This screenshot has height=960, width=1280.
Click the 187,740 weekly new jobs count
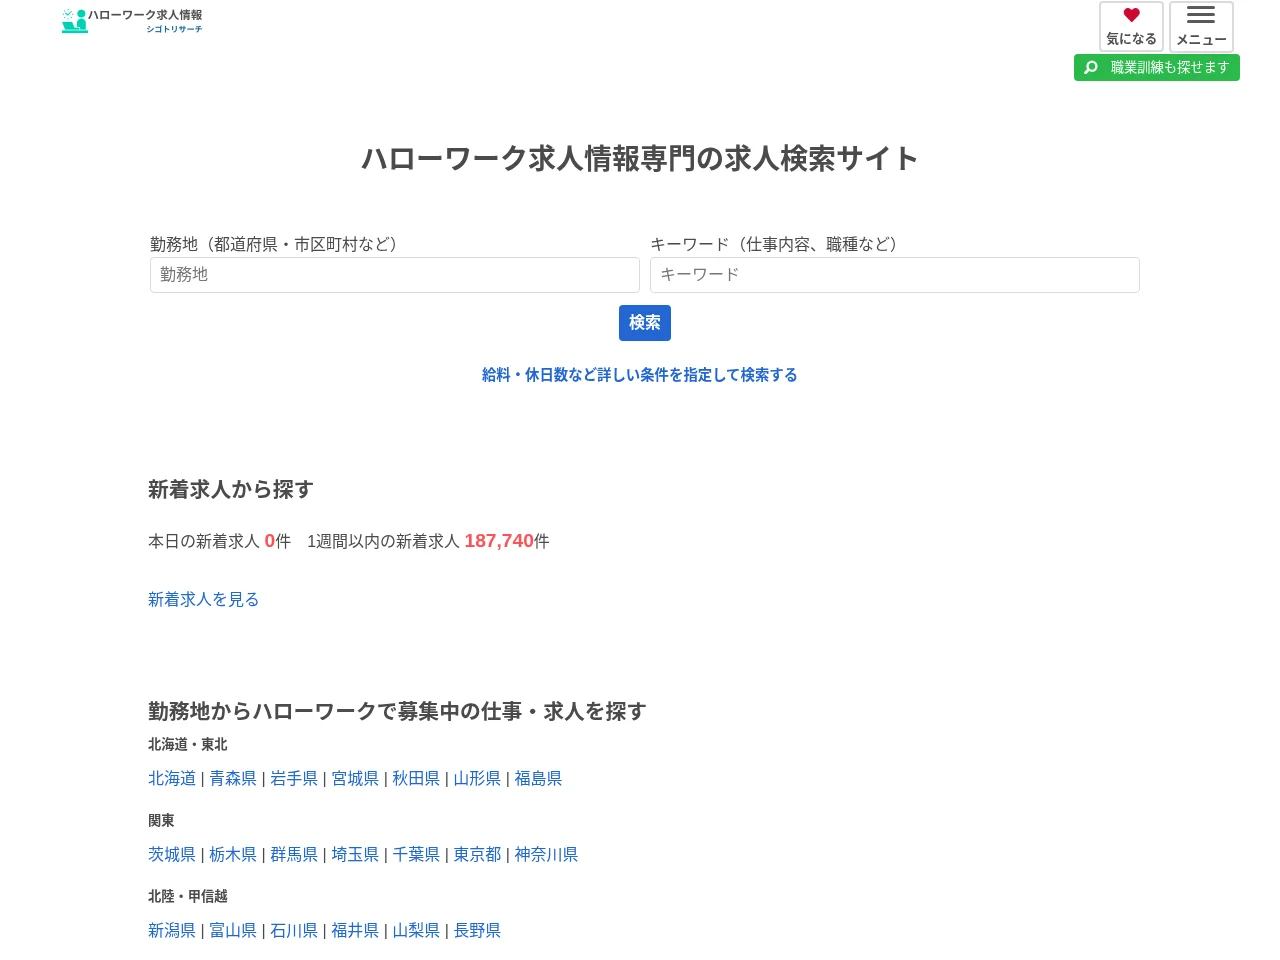pos(499,541)
